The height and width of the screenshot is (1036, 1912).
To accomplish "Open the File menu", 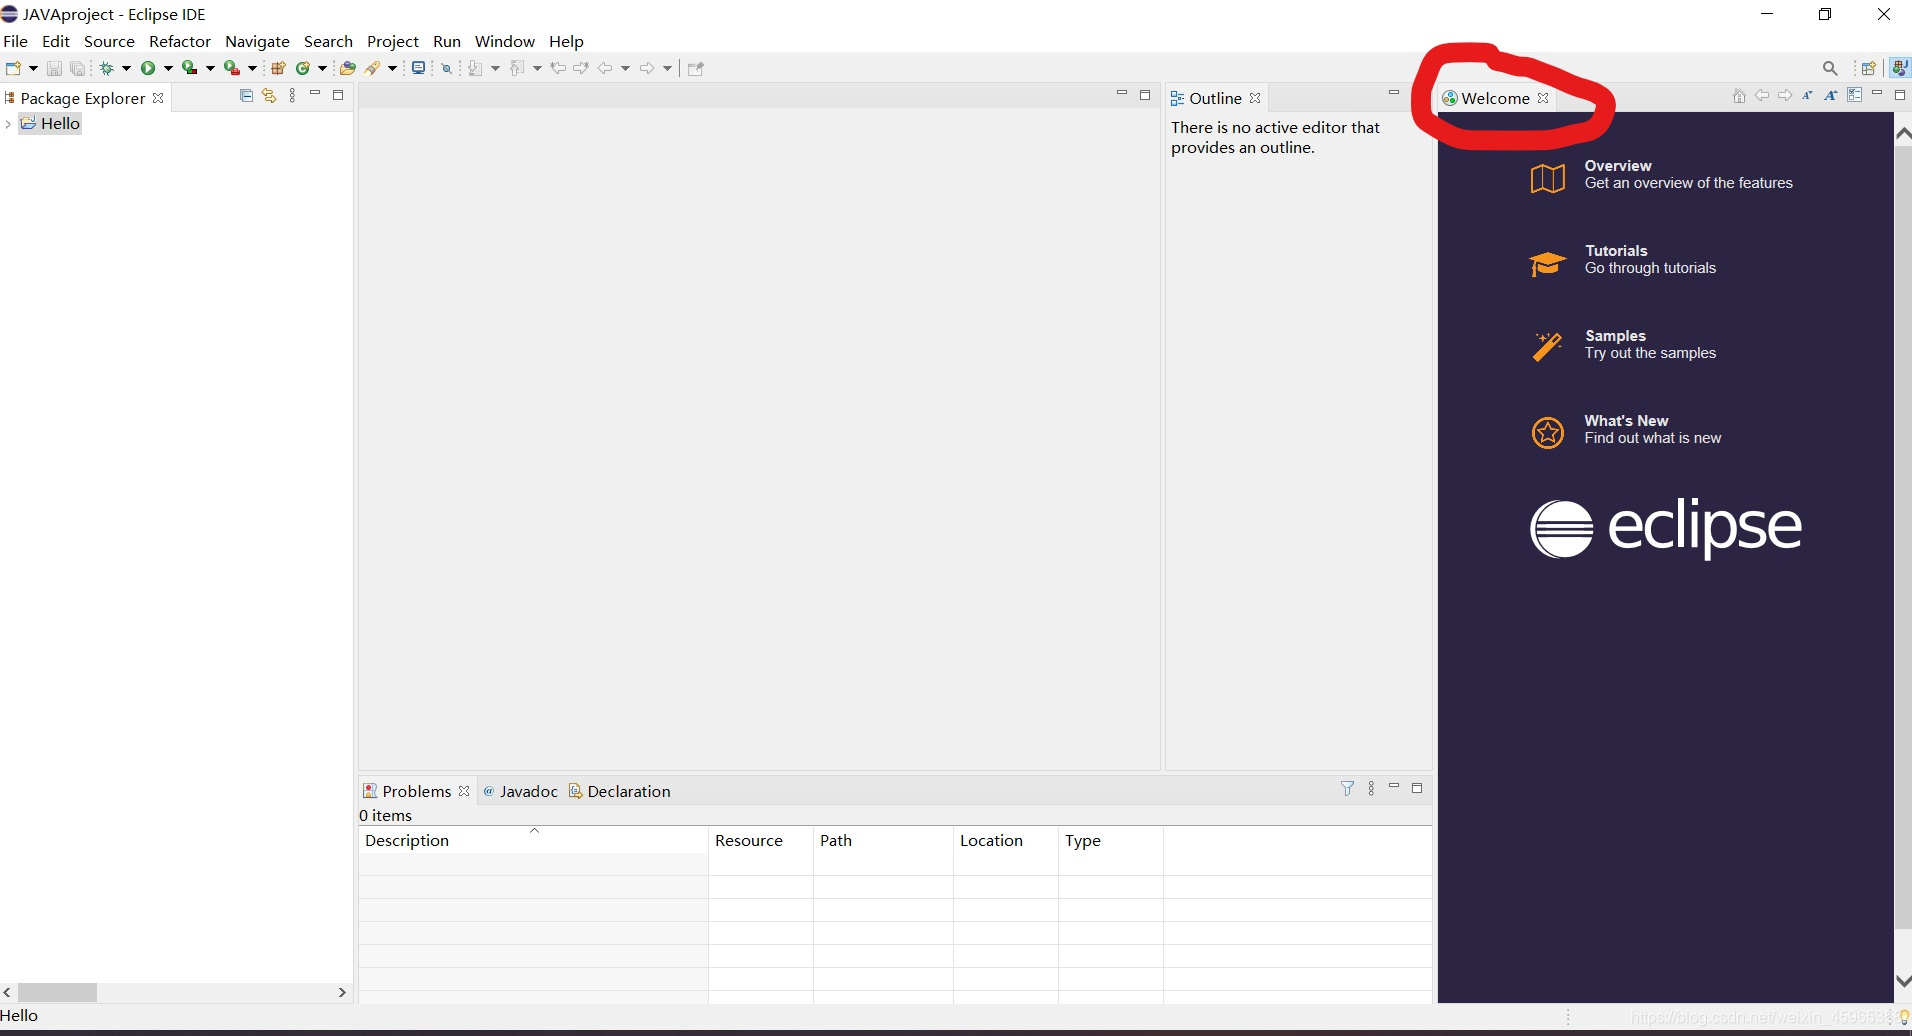I will tap(15, 41).
